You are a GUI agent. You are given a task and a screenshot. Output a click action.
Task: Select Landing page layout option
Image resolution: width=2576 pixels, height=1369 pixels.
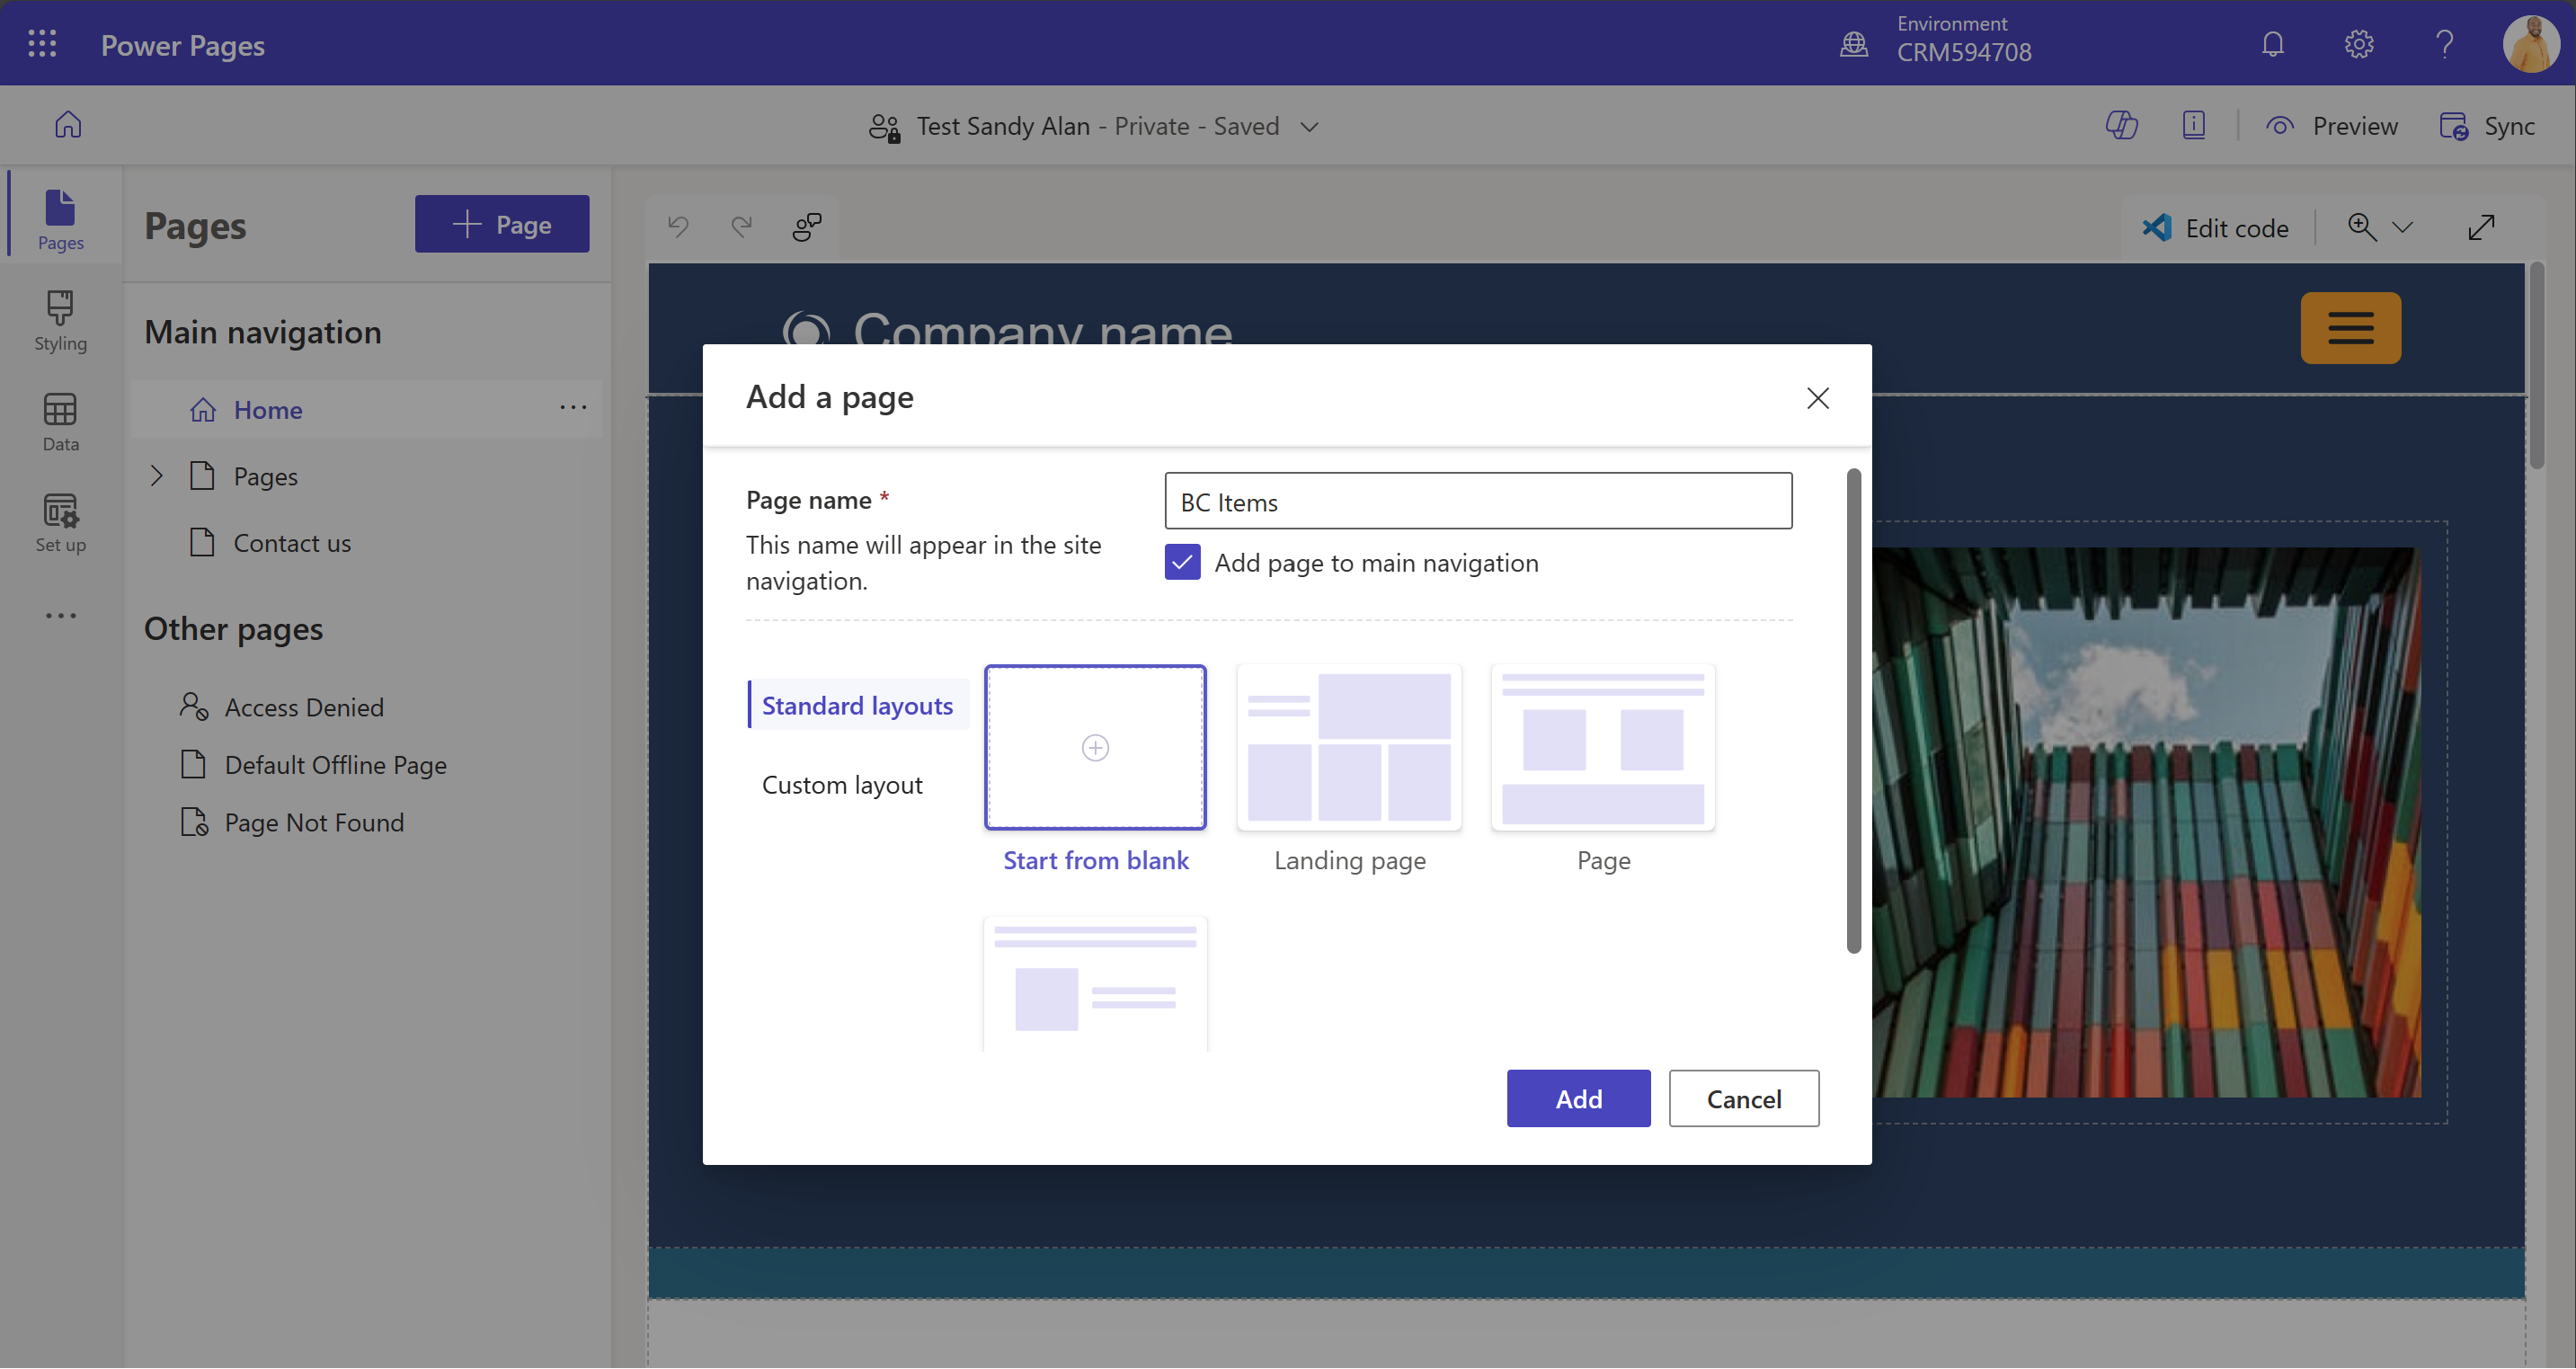[x=1349, y=747]
